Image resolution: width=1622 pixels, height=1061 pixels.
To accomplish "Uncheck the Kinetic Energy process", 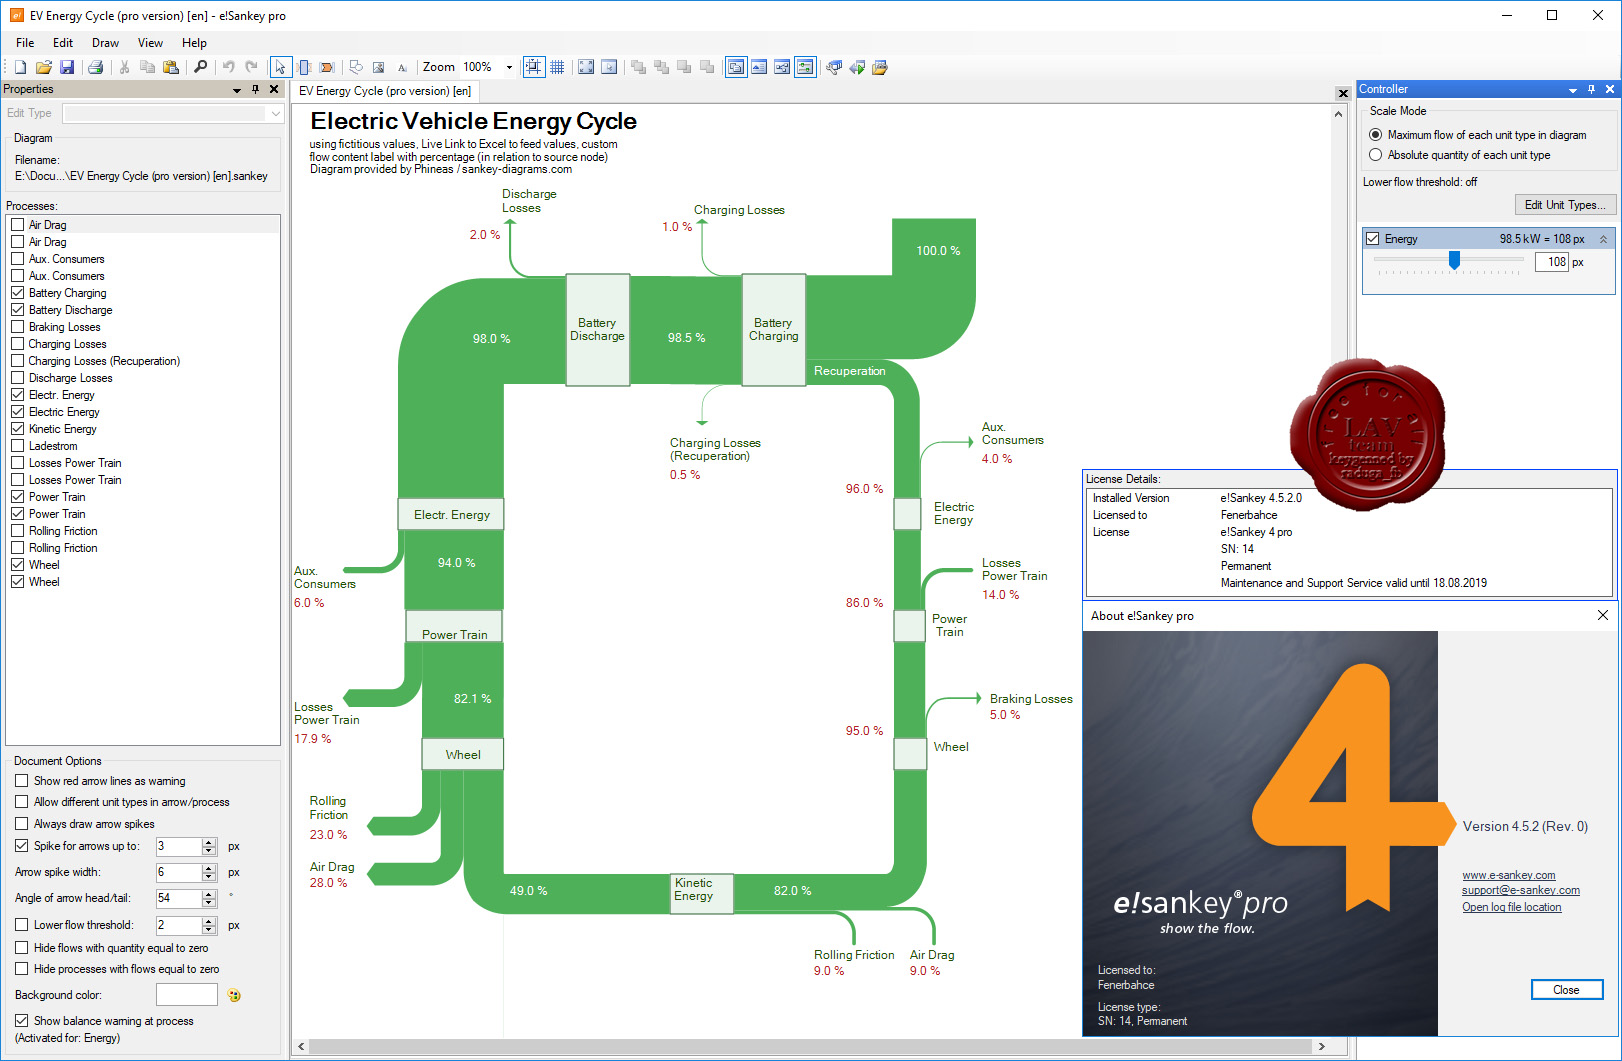I will coord(17,429).
